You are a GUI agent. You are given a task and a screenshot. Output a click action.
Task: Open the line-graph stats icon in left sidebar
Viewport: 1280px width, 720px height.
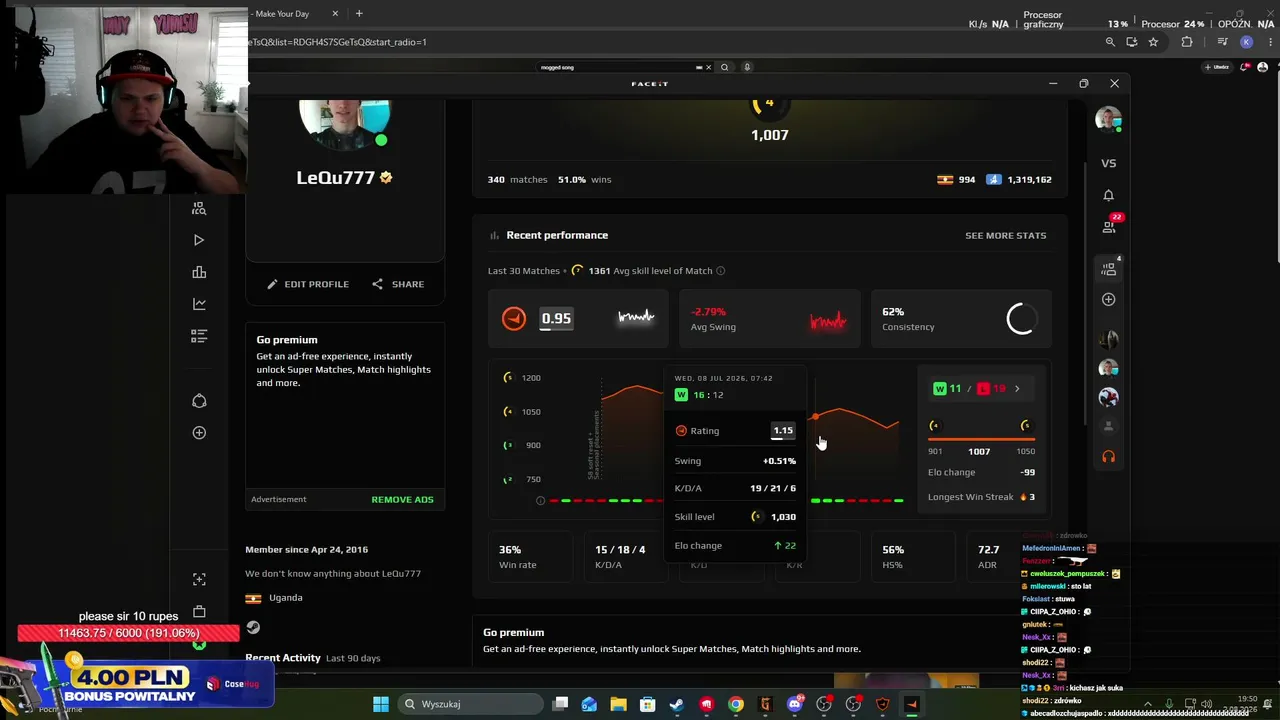pyautogui.click(x=199, y=304)
